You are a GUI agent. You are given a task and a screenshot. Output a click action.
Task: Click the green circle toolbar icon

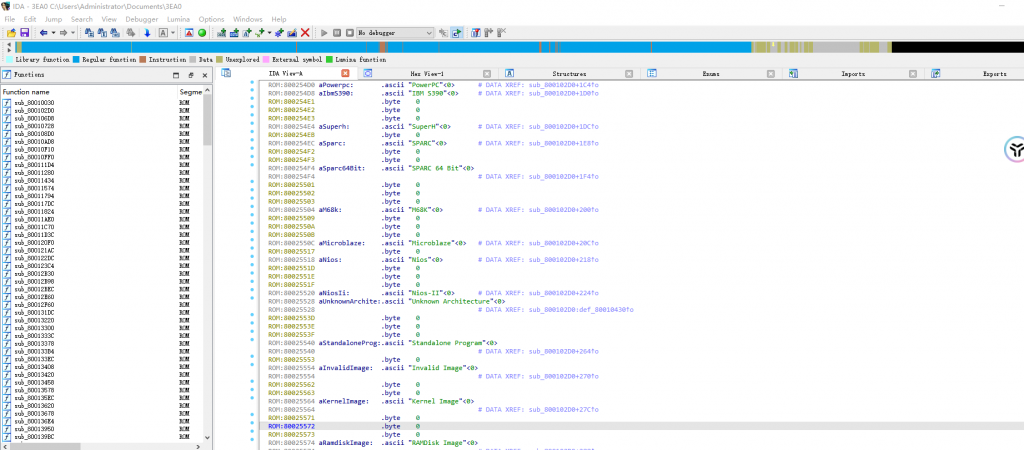pos(202,33)
